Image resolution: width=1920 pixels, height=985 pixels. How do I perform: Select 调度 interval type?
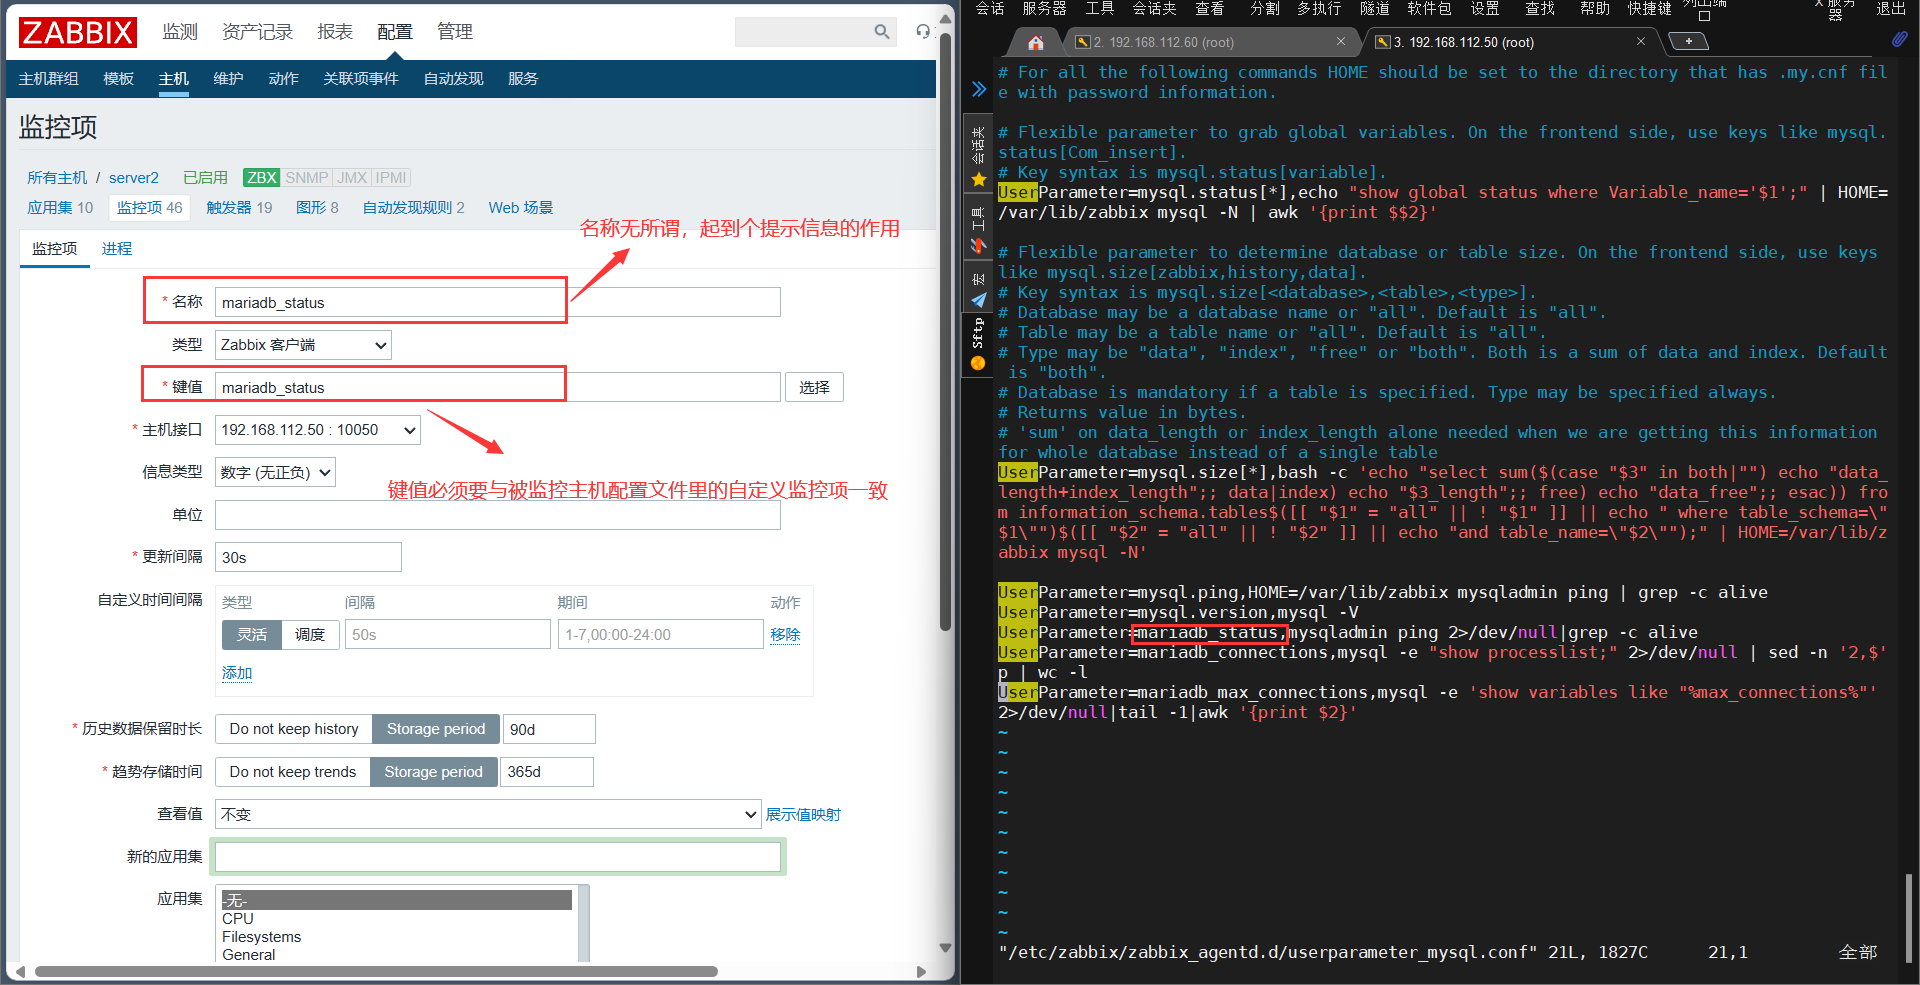(x=310, y=634)
